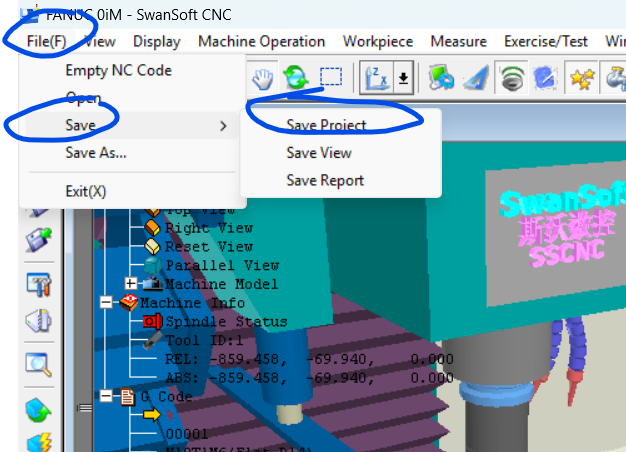The height and width of the screenshot is (452, 626).
Task: Select the pan hand tool
Action: tap(262, 77)
